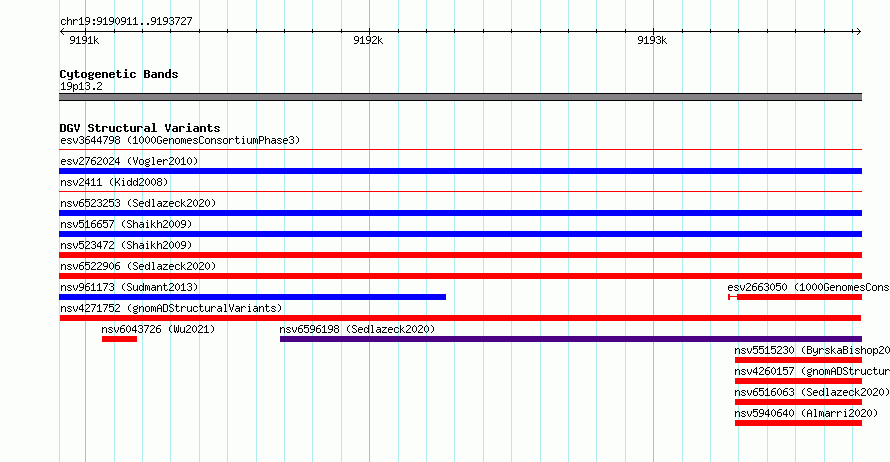Click the red bar of nsv4271752
This screenshot has width=890, height=462.
tap(460, 318)
